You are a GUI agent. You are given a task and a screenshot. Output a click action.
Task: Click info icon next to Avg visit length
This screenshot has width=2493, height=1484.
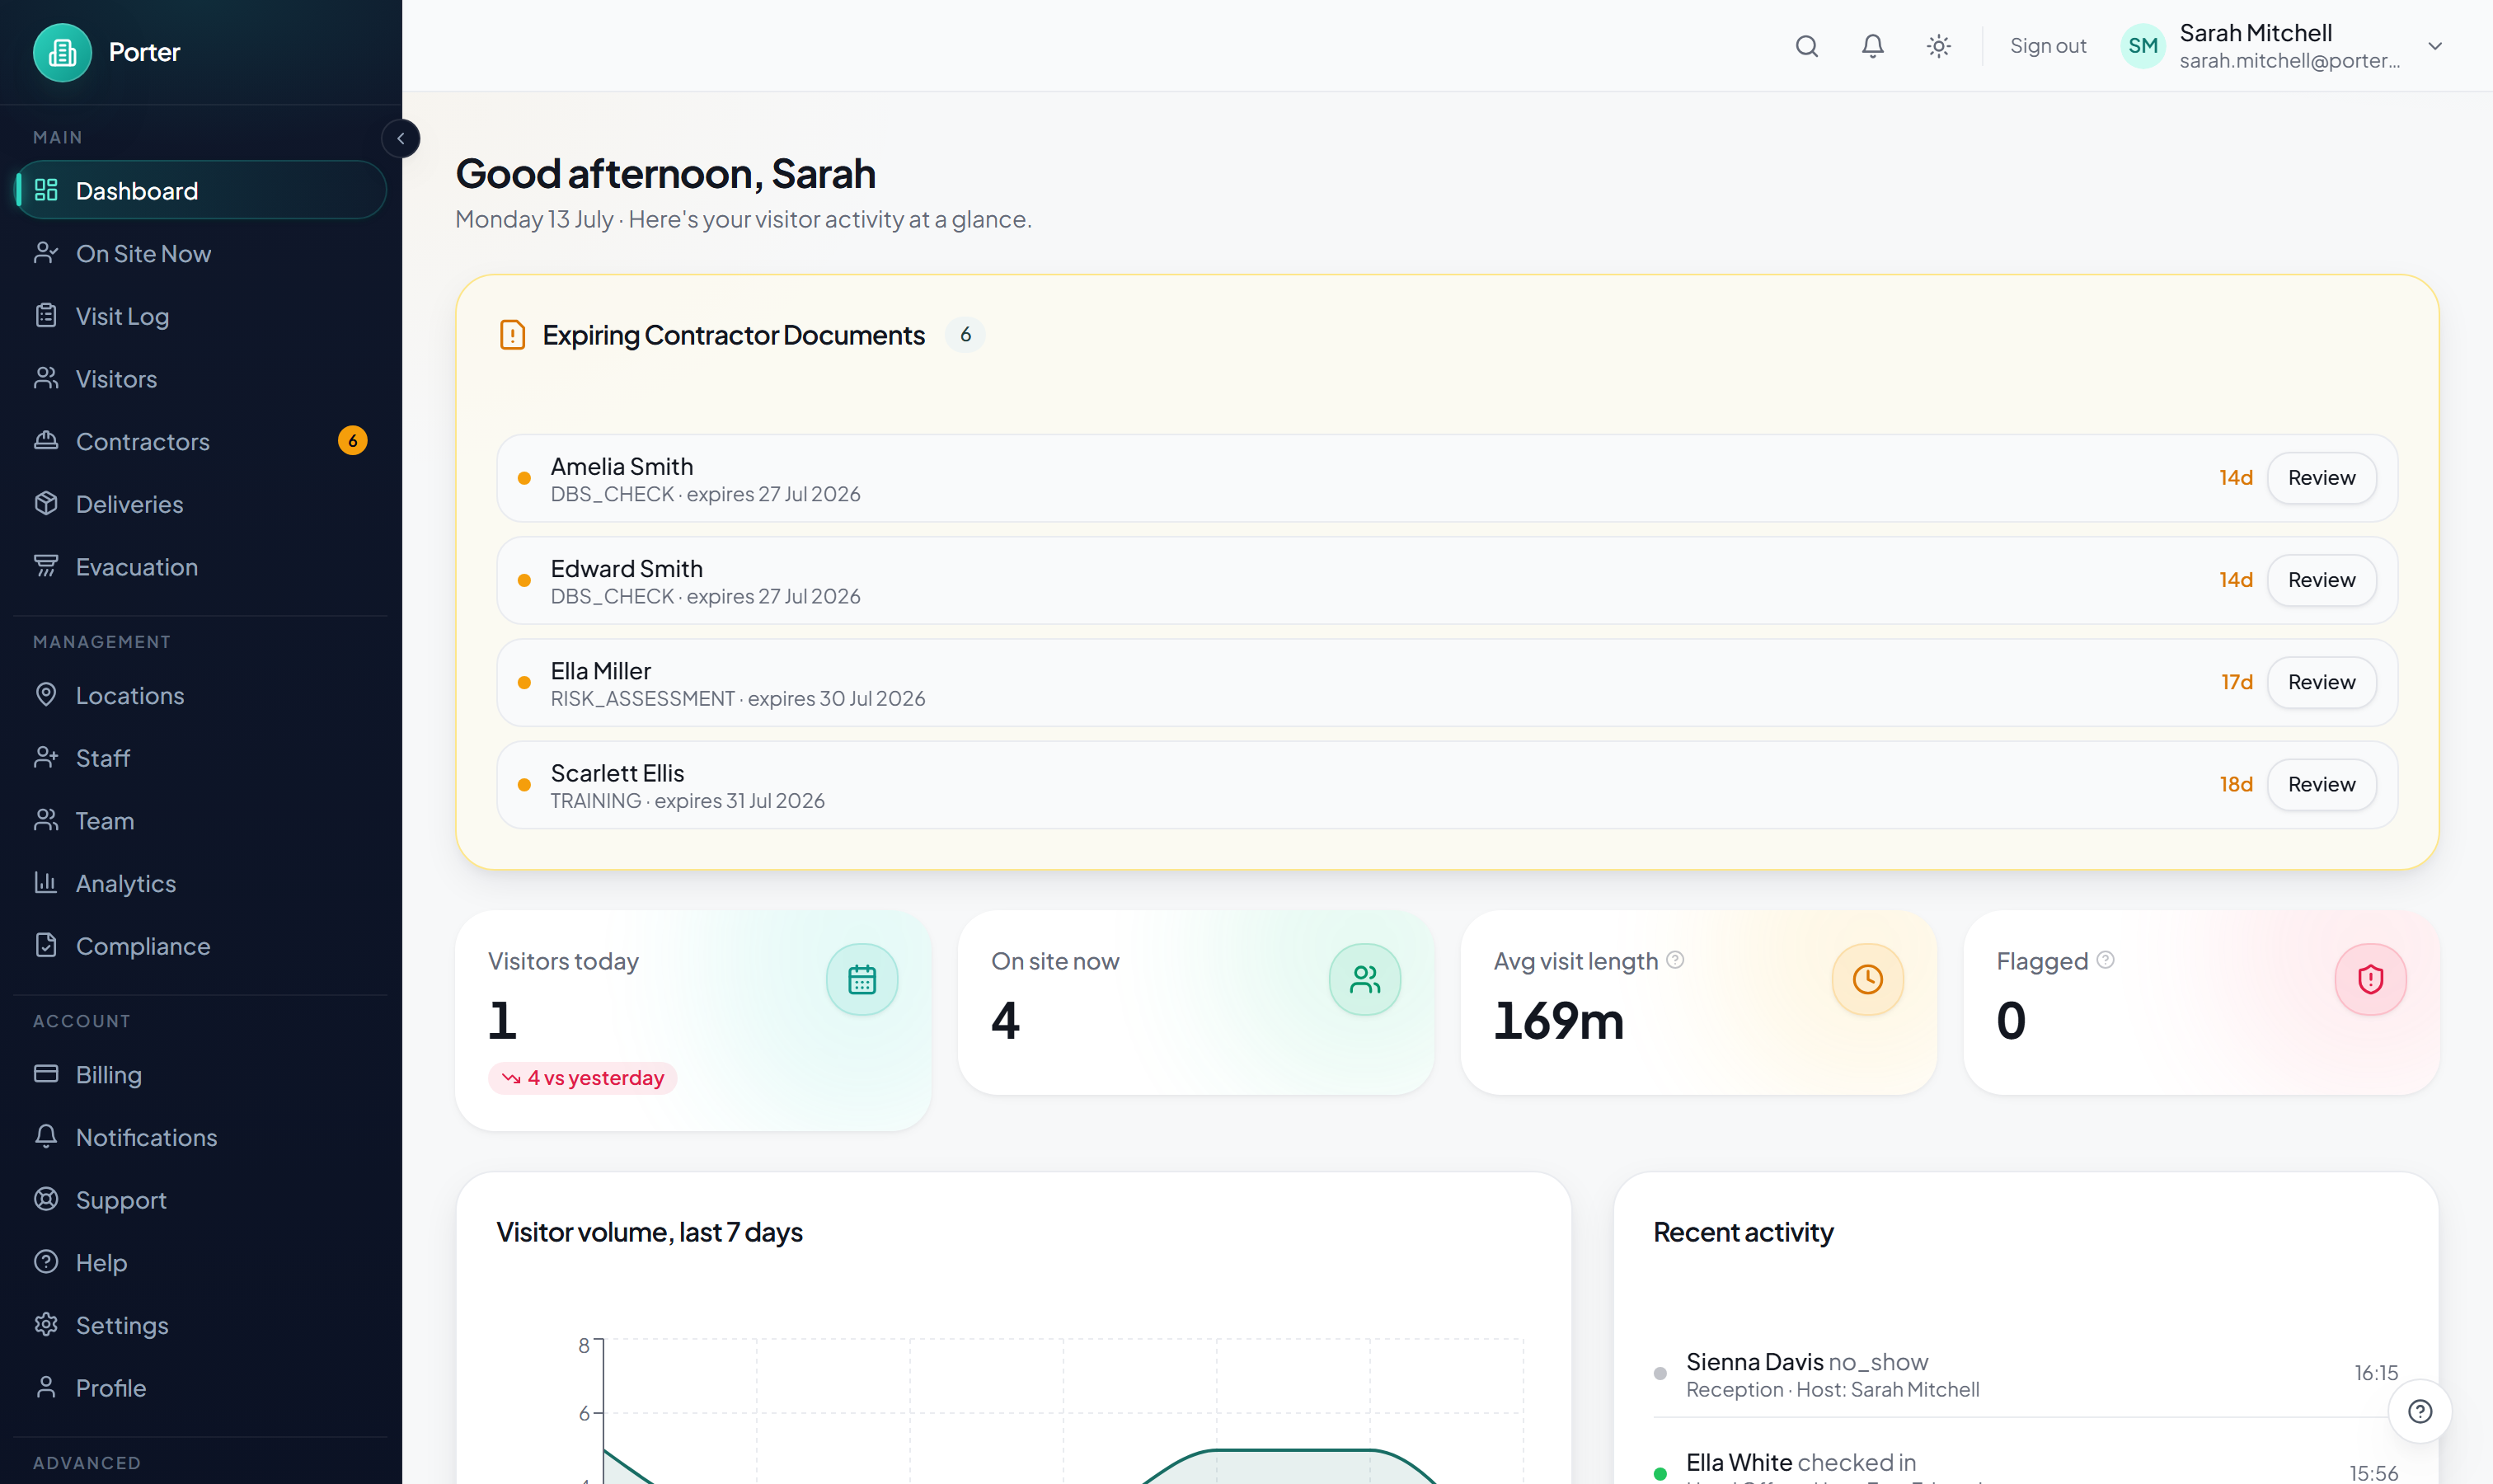pos(1675,960)
